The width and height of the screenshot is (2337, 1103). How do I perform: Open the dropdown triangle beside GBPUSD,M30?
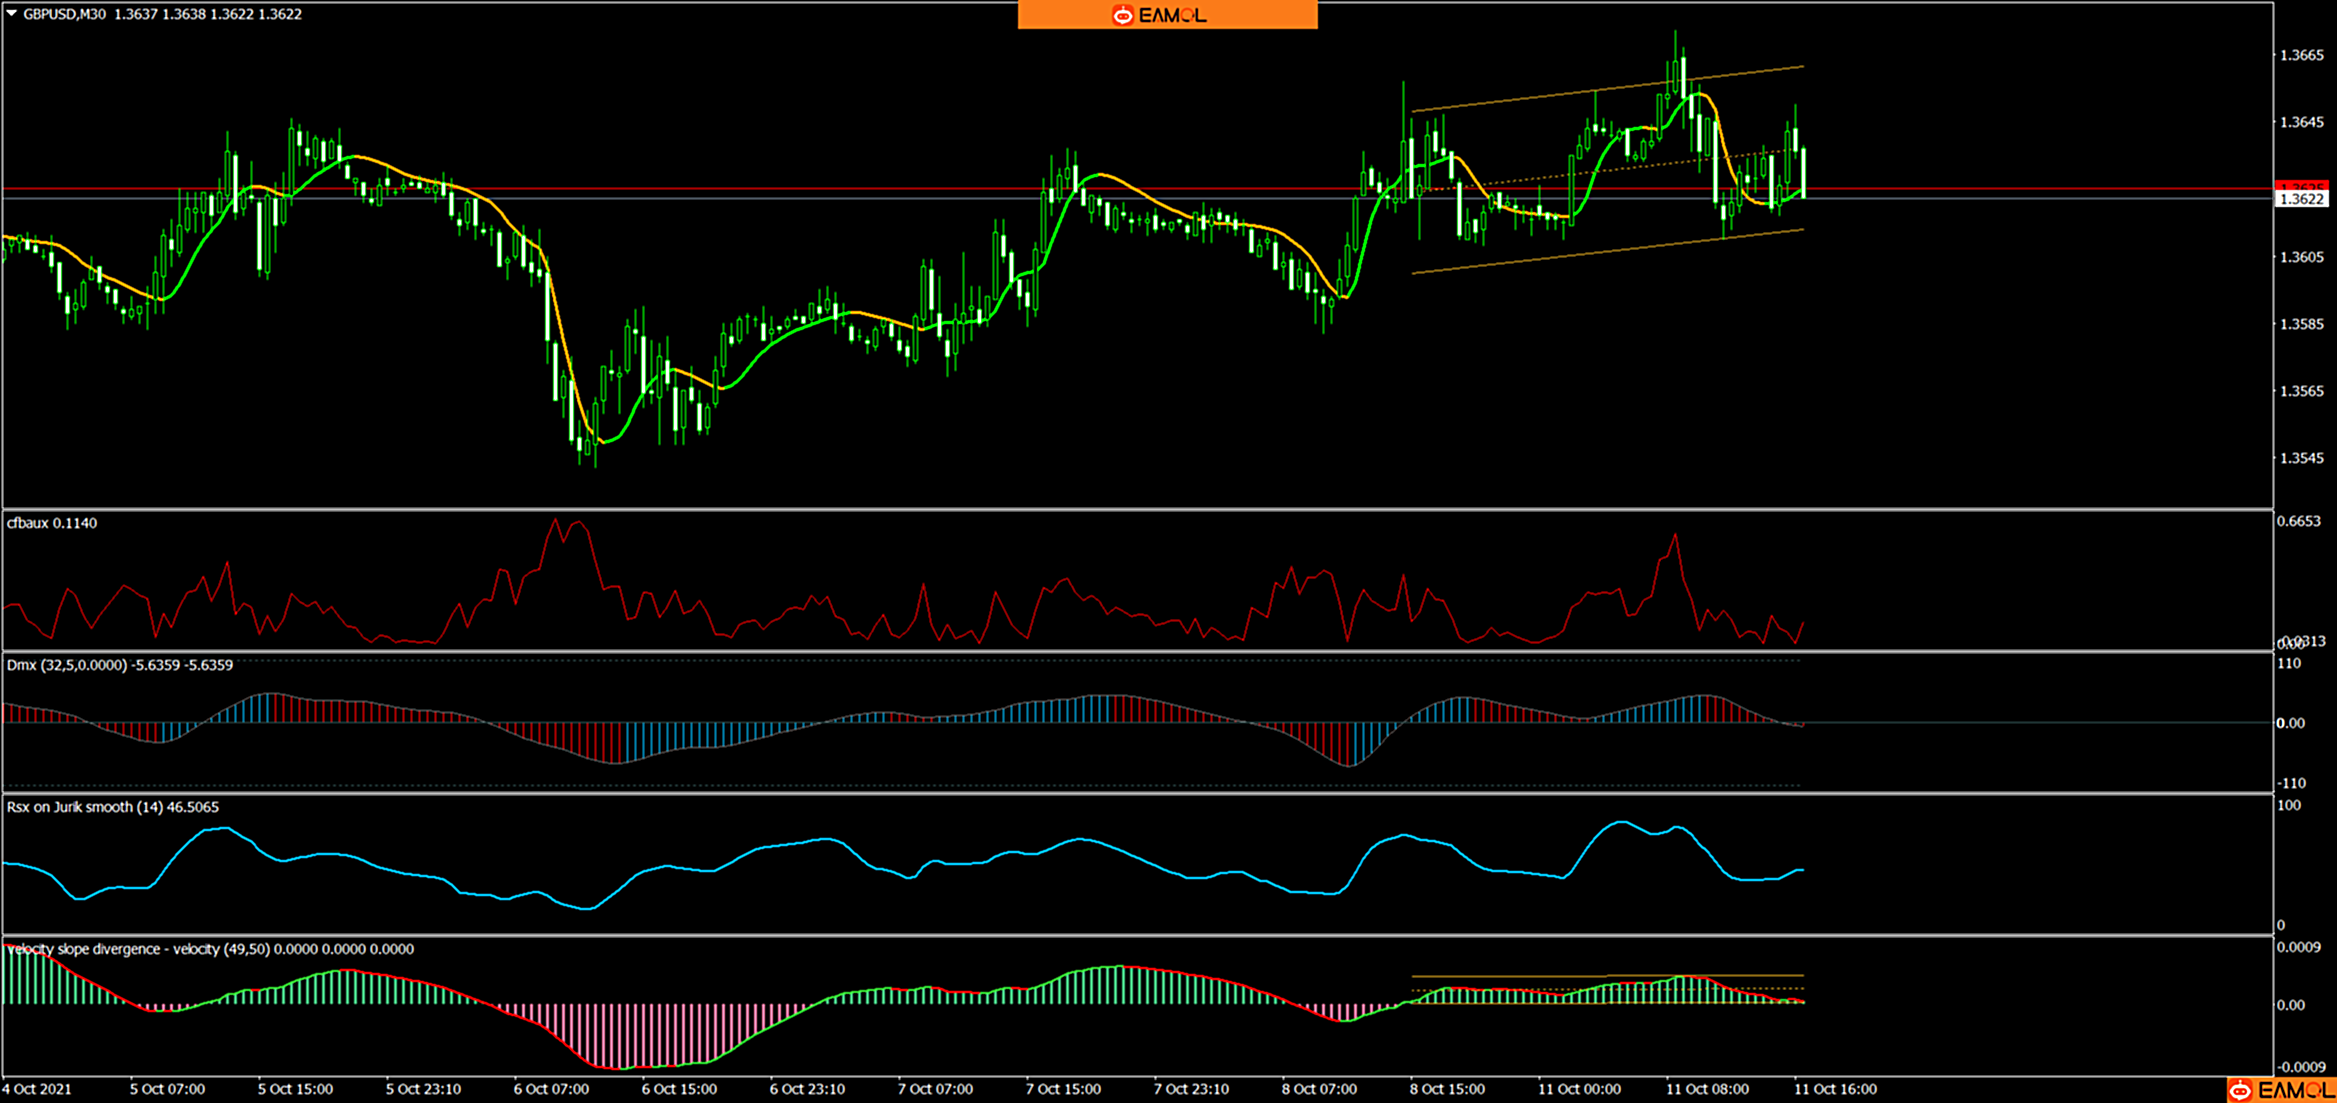click(12, 14)
